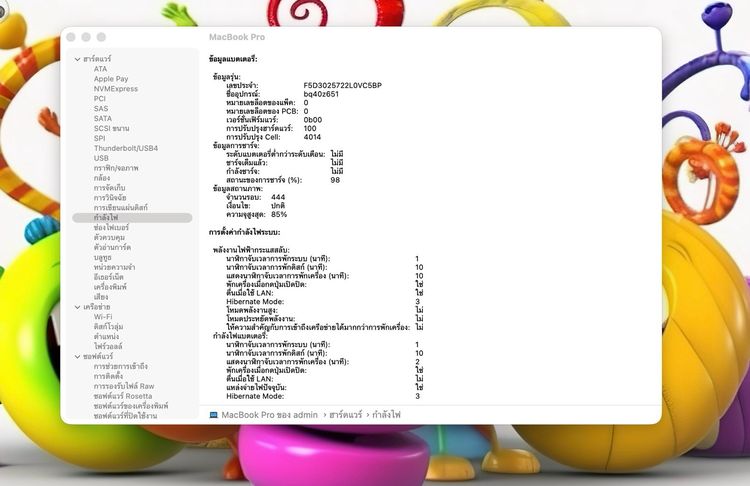Image resolution: width=750 pixels, height=486 pixels.
Task: Select the highlighted กำลังไฟ item
Action: click(x=132, y=218)
